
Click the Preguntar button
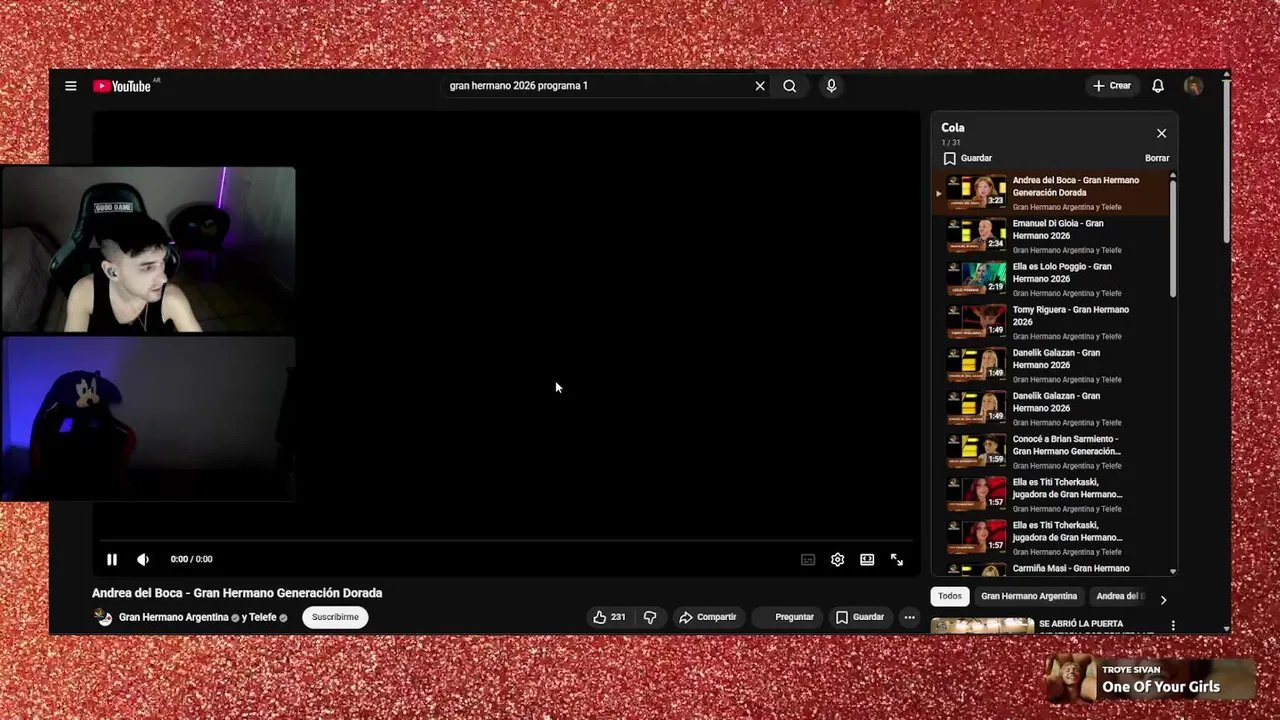point(787,617)
